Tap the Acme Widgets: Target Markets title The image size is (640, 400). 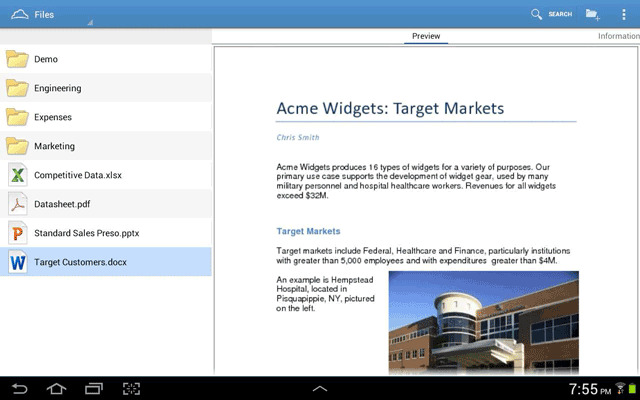(x=390, y=108)
